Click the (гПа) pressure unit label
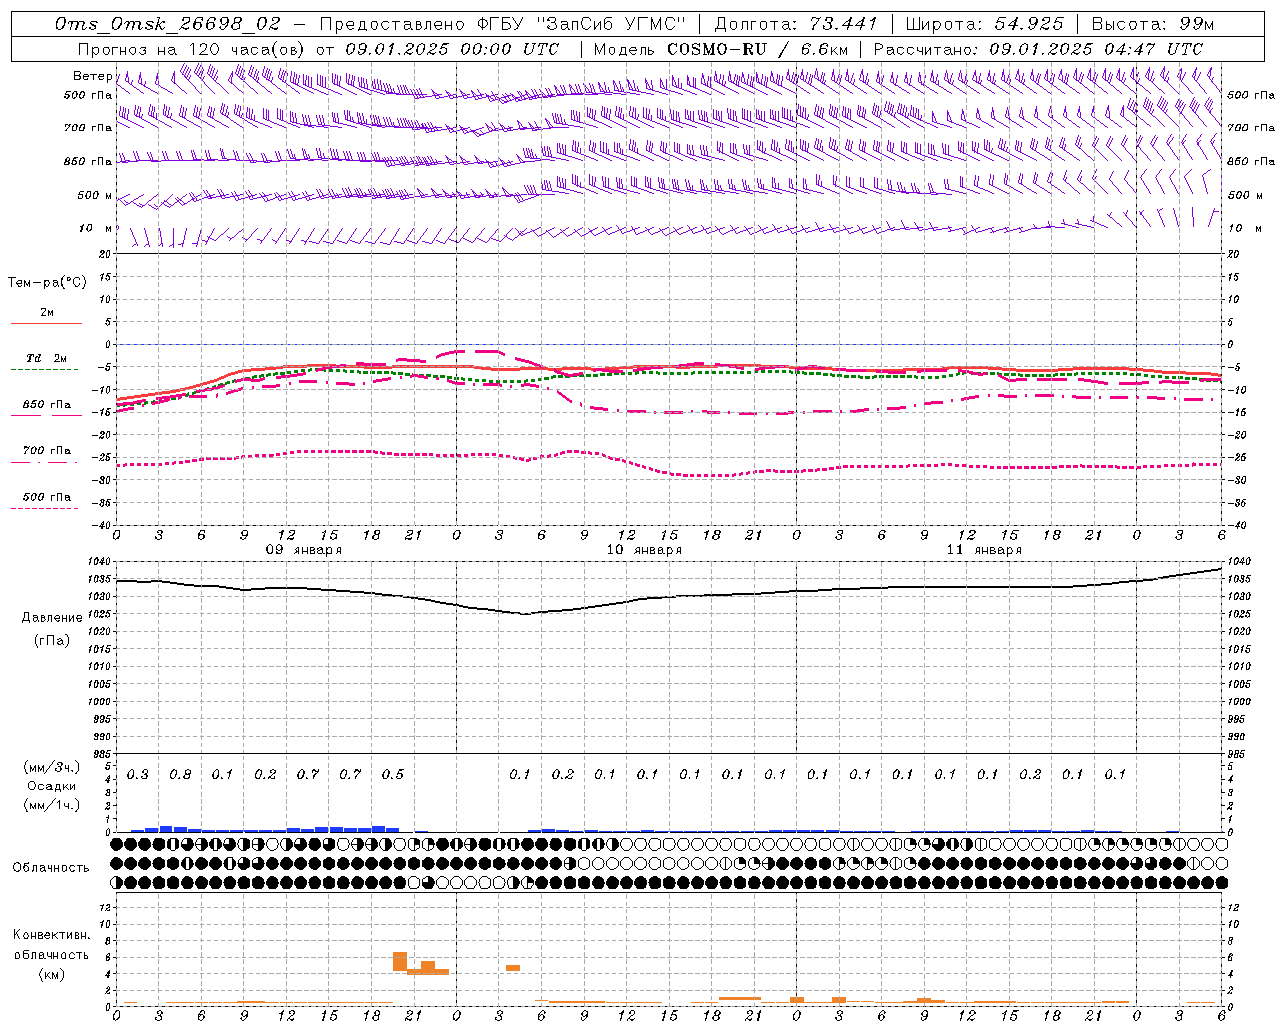This screenshot has height=1024, width=1280. pyautogui.click(x=52, y=640)
